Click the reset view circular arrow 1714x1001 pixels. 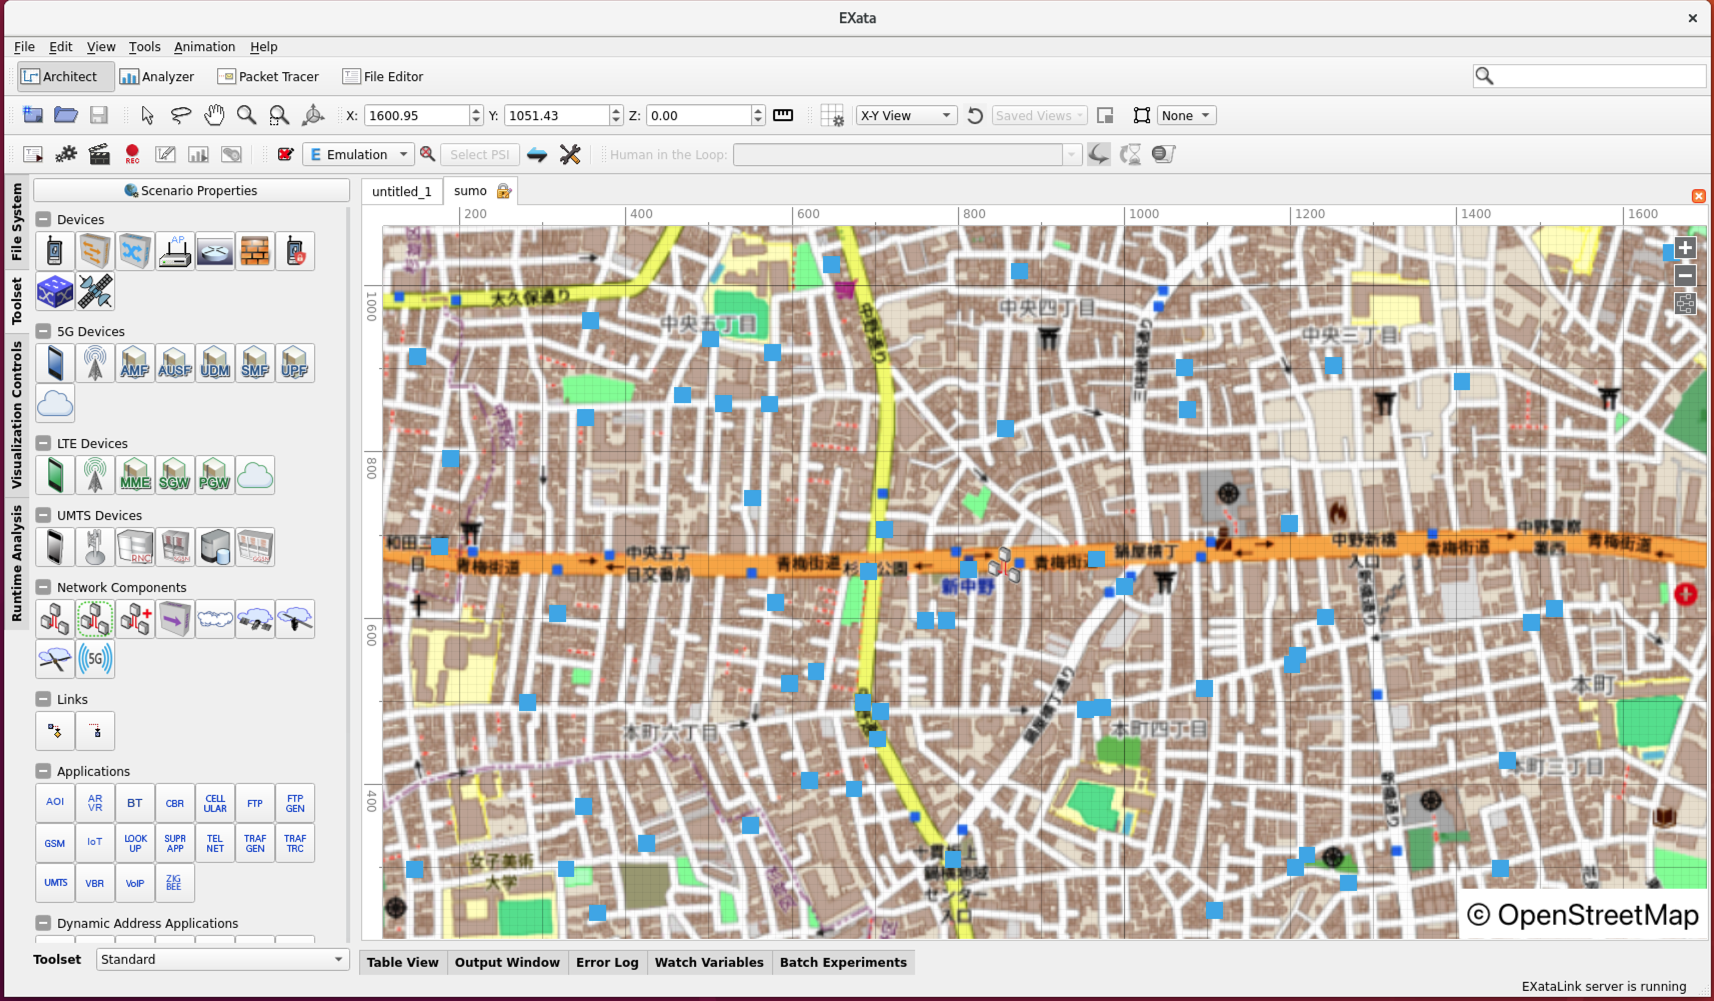975,115
